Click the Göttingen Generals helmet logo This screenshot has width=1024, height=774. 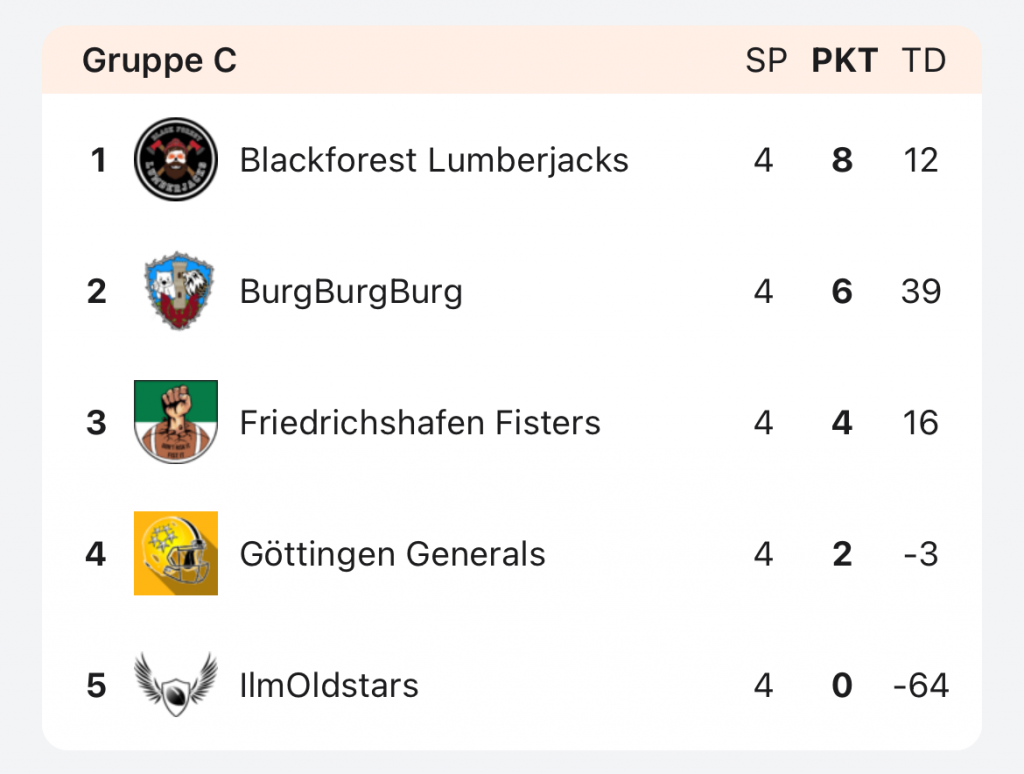(x=175, y=553)
